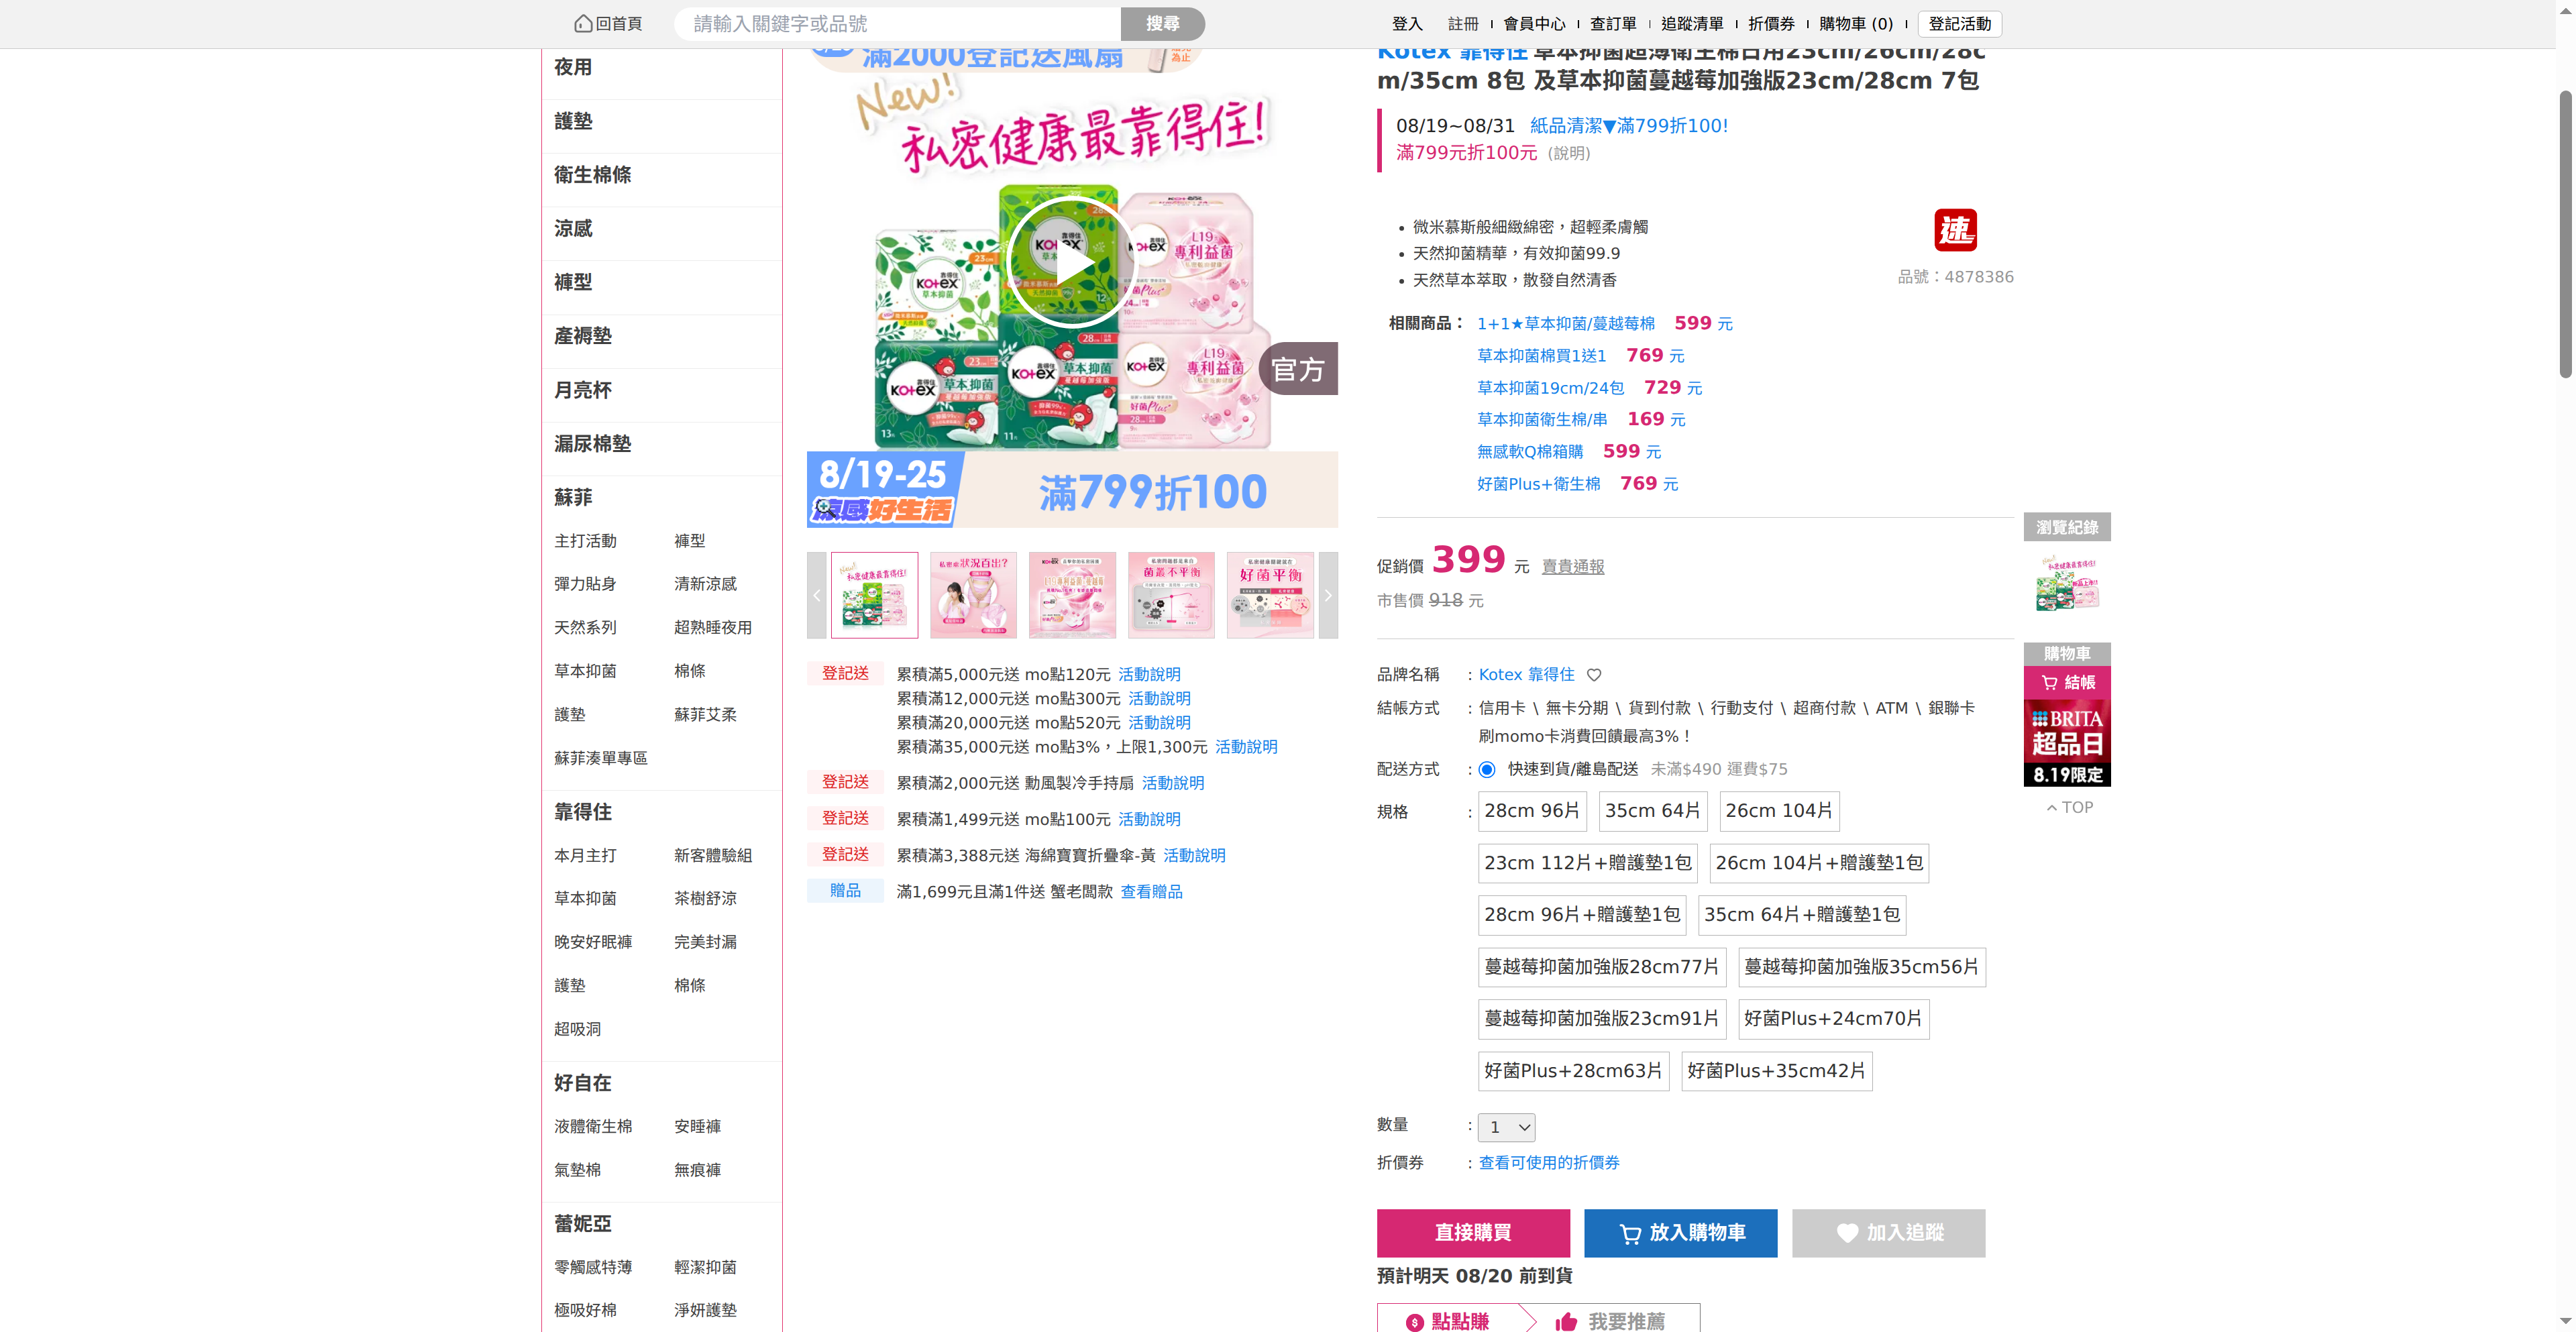Open 折價券 in top navigation
Screen dimensions: 2576x1332
pyautogui.click(x=1771, y=24)
